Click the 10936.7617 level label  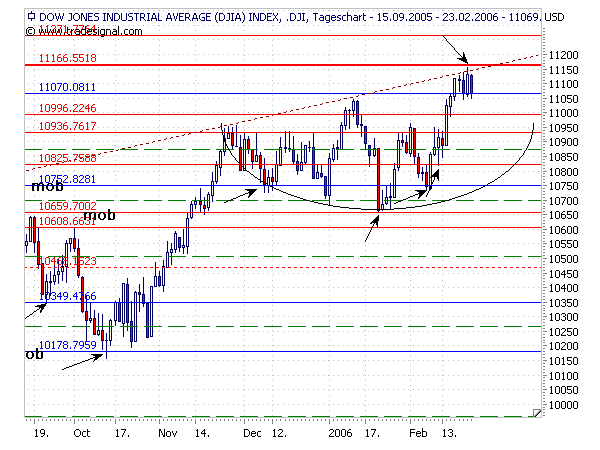click(x=68, y=126)
